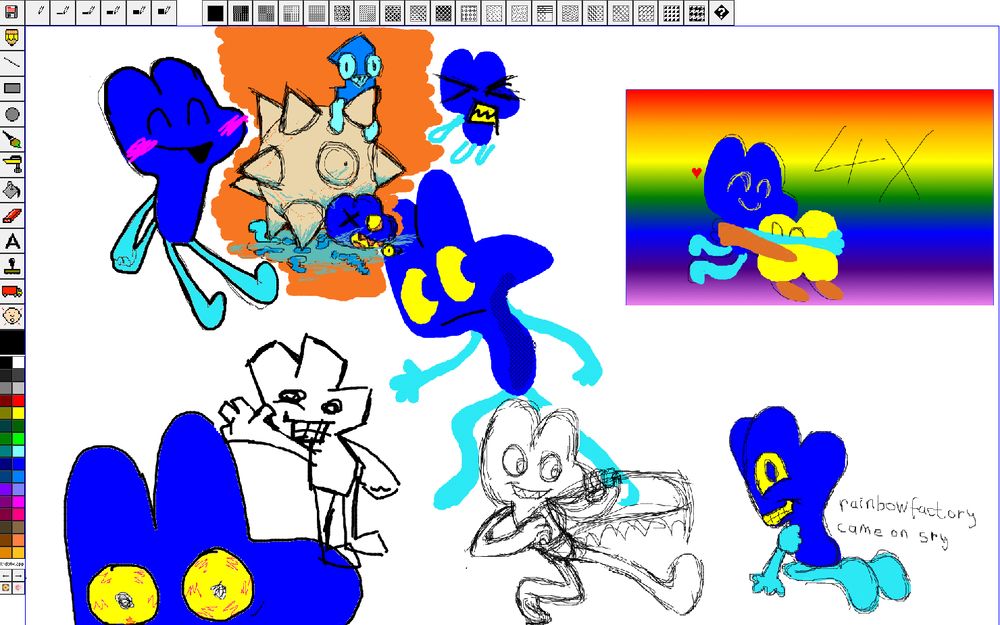Pick the second pattern next to solid black
This screenshot has height=625, width=1000.
coord(241,13)
